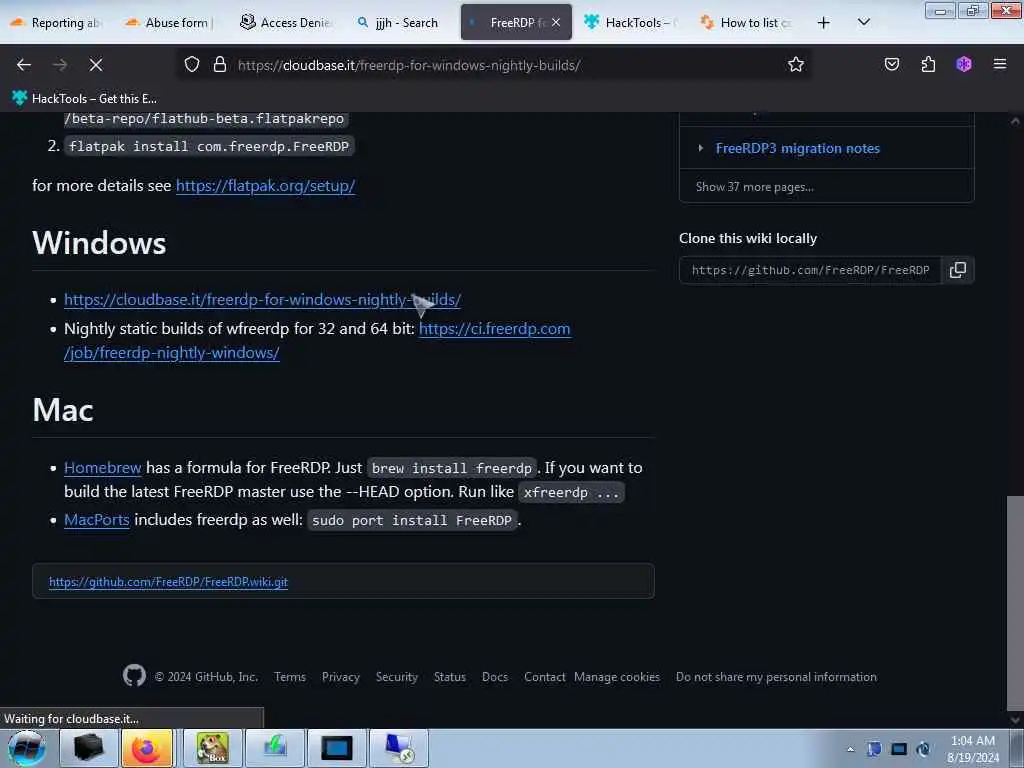Click the flatpak install com.freerdp.FreeRDP code
This screenshot has width=1024, height=768.
pos(209,146)
